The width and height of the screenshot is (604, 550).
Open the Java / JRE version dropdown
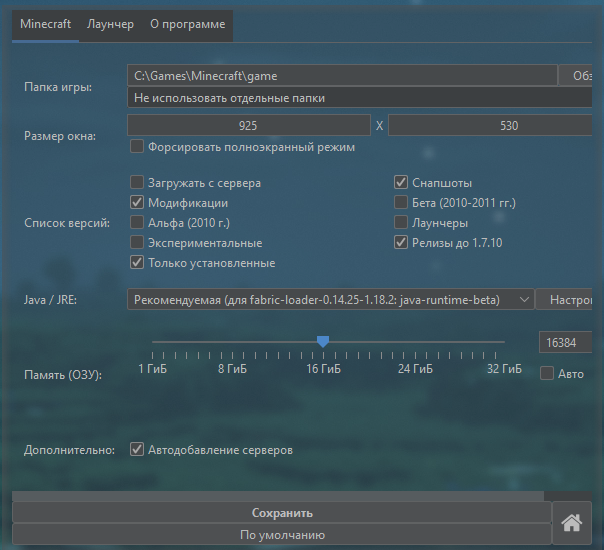(331, 299)
